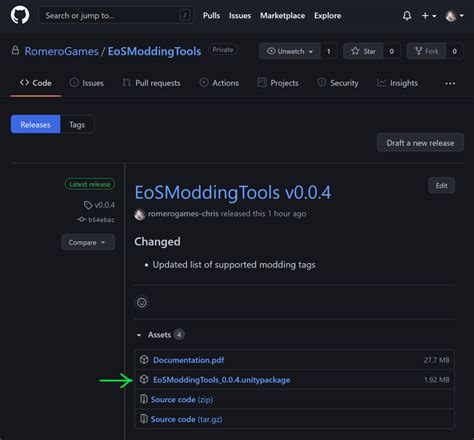Open the v0.0.4 tag link
Screen dimensions: 474x440
coord(100,205)
